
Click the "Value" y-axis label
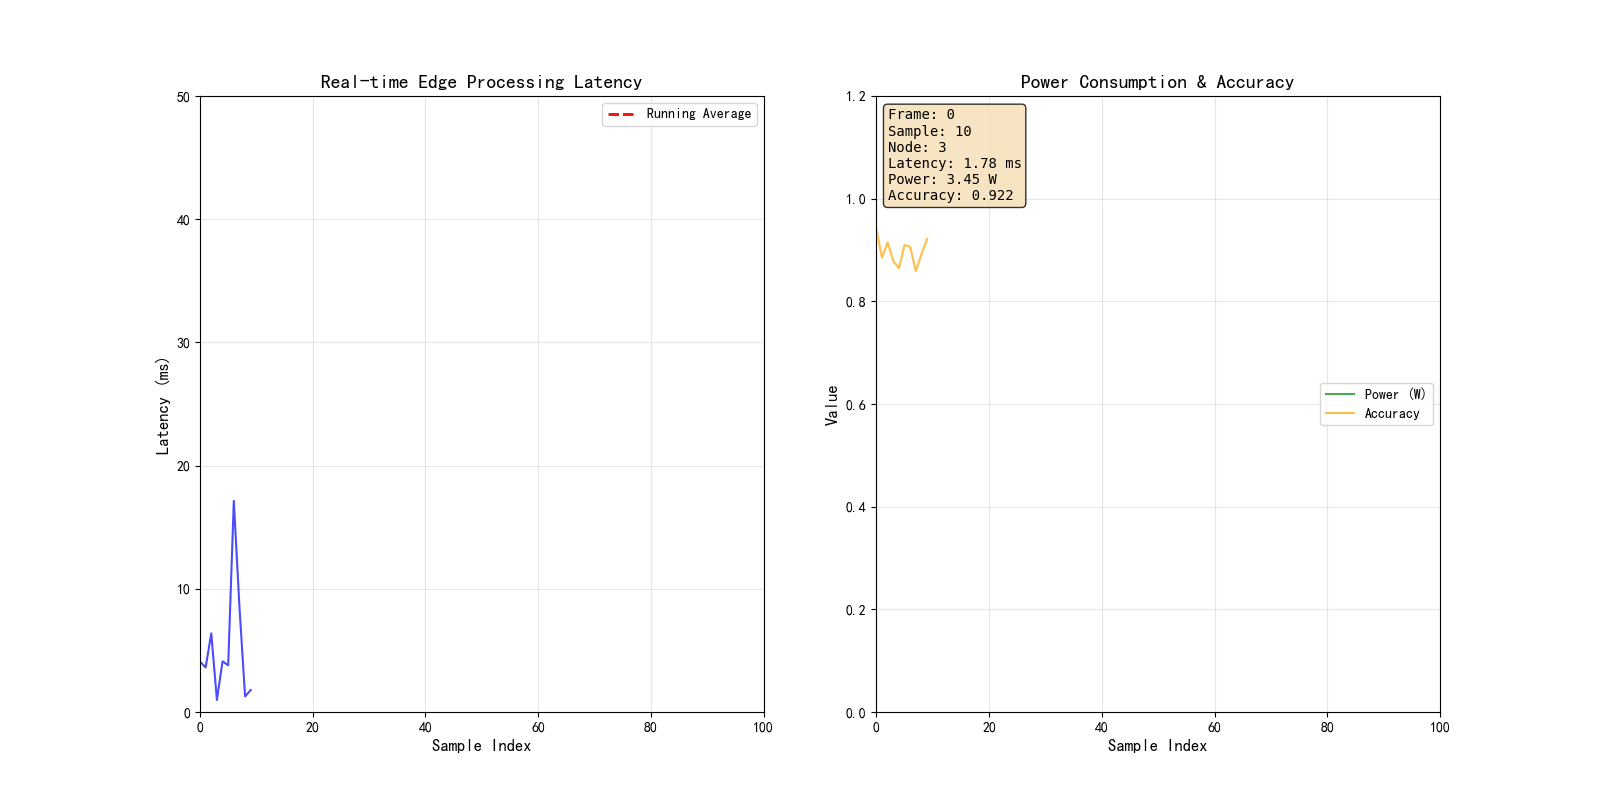(831, 405)
